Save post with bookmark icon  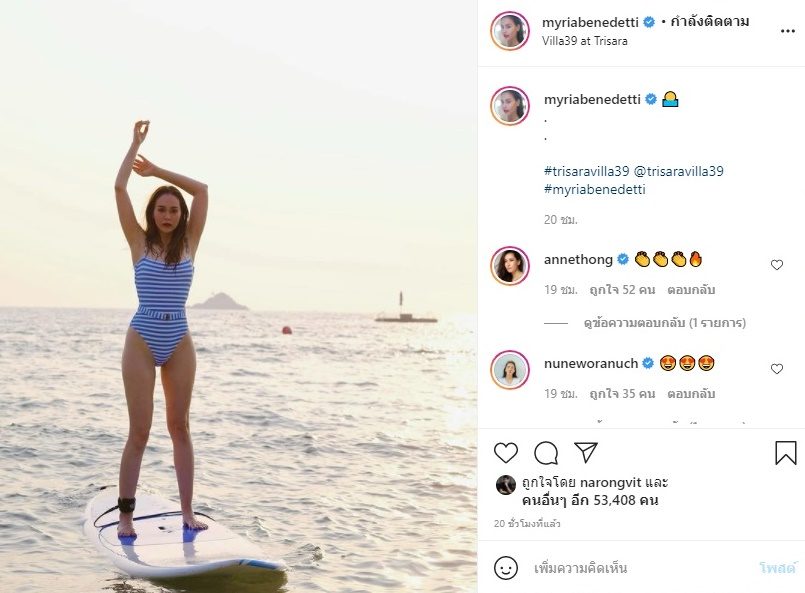point(786,453)
